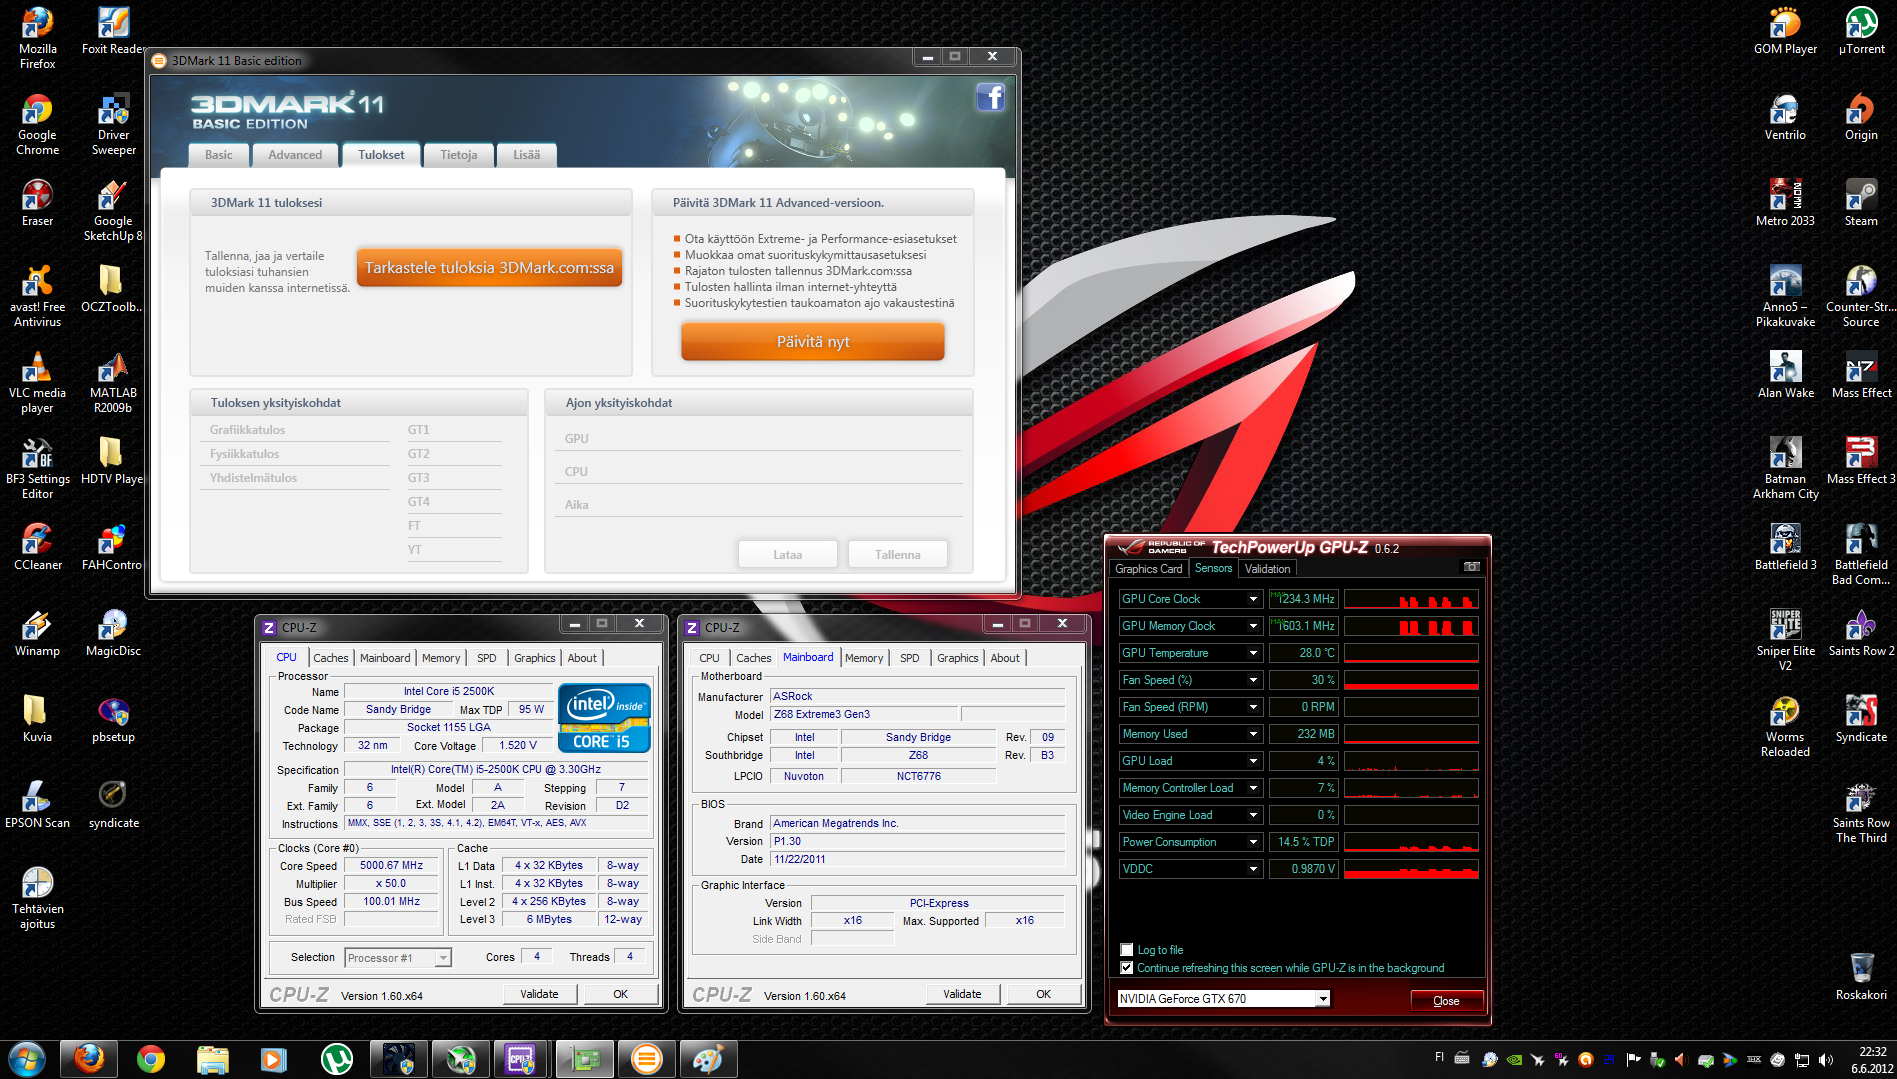Click the Tallenna button in 3DMark
1897x1079 pixels.
897,555
